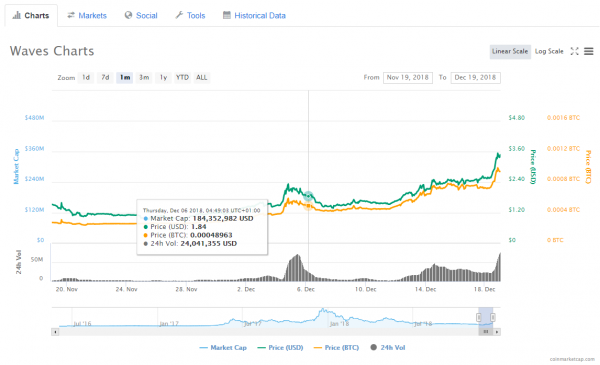Open the Markets tab
Screen dimensions: 600x365
pyautogui.click(x=87, y=16)
